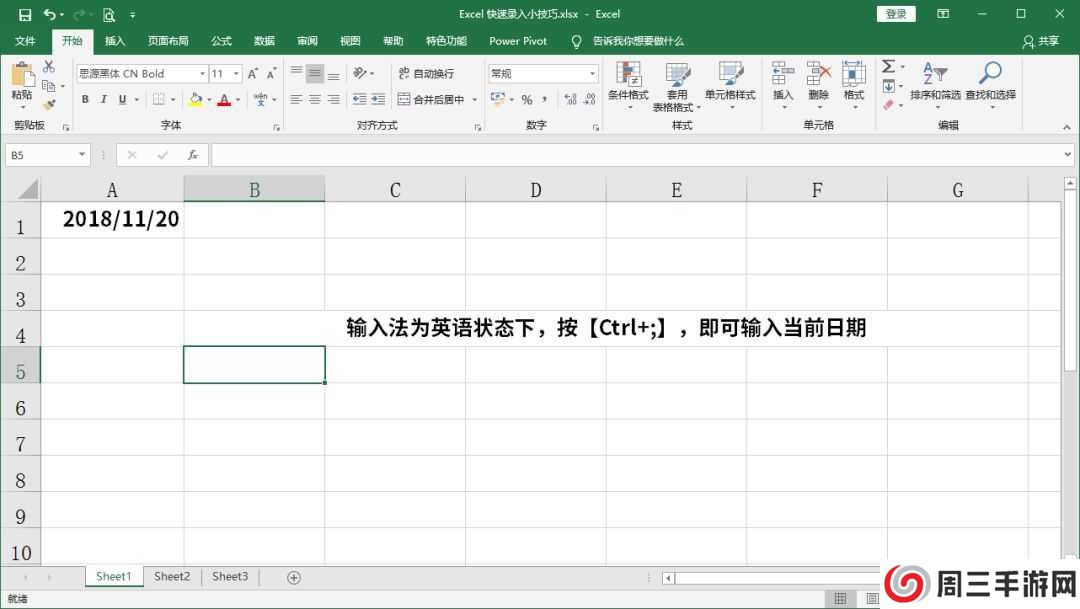1080x609 pixels.
Task: Click the Percent Style icon
Action: pyautogui.click(x=527, y=100)
